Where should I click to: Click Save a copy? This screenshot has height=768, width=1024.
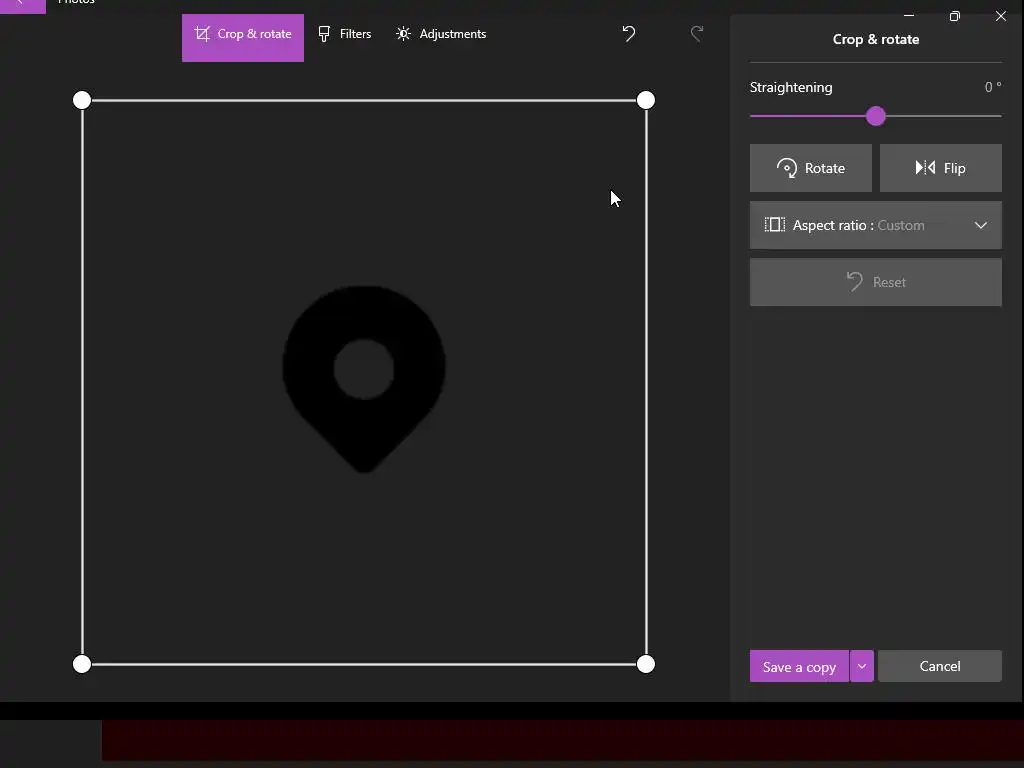[x=799, y=666]
